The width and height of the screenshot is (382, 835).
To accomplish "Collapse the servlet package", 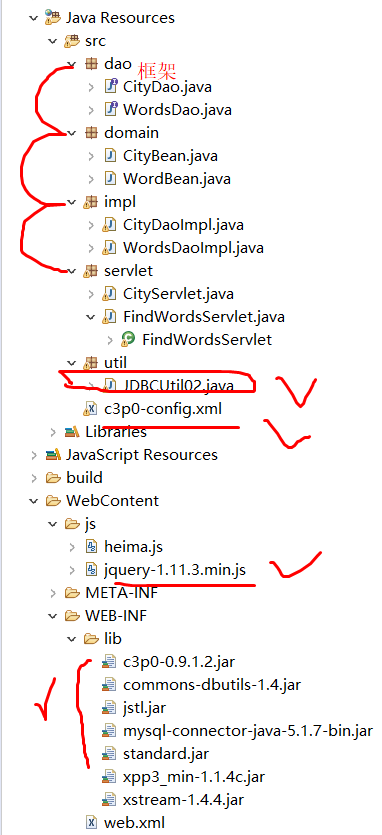I will pyautogui.click(x=72, y=271).
